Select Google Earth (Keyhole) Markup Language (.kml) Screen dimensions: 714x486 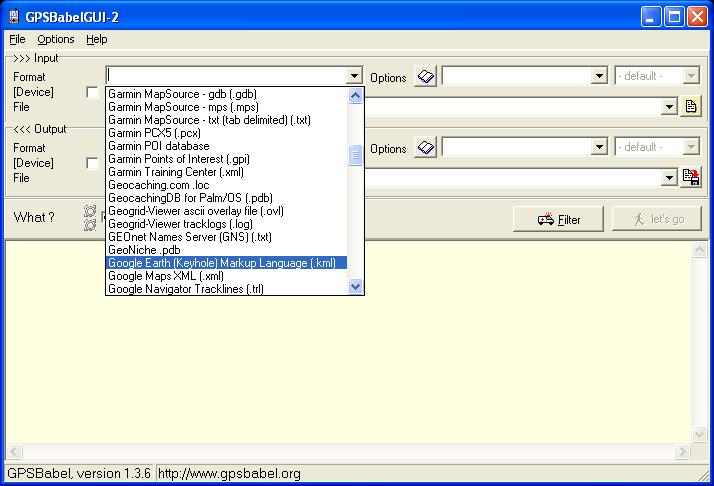click(226, 263)
